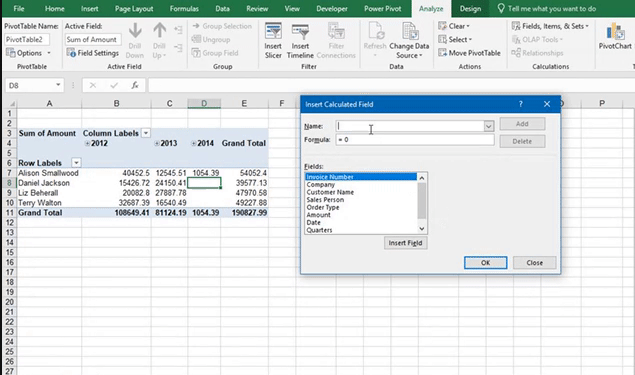Screen dimensions: 635x375
Task: Click into the Formula input box
Action: (x=415, y=140)
